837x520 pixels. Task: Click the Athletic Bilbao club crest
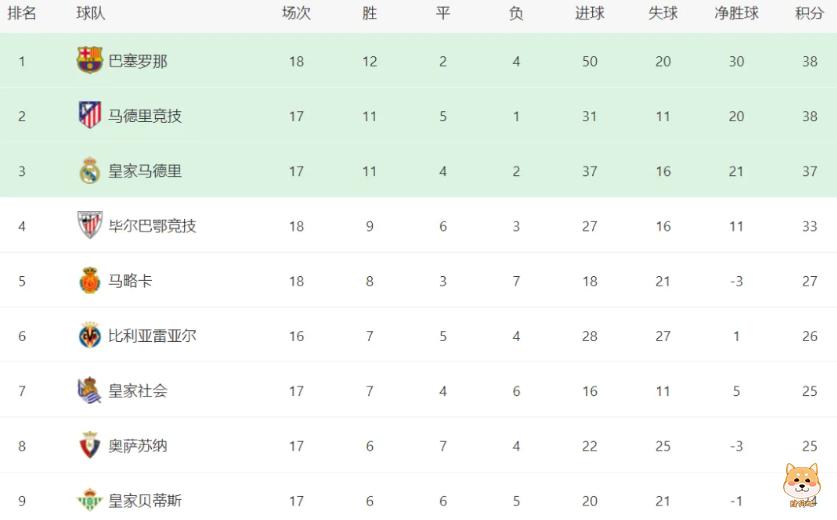(x=90, y=226)
